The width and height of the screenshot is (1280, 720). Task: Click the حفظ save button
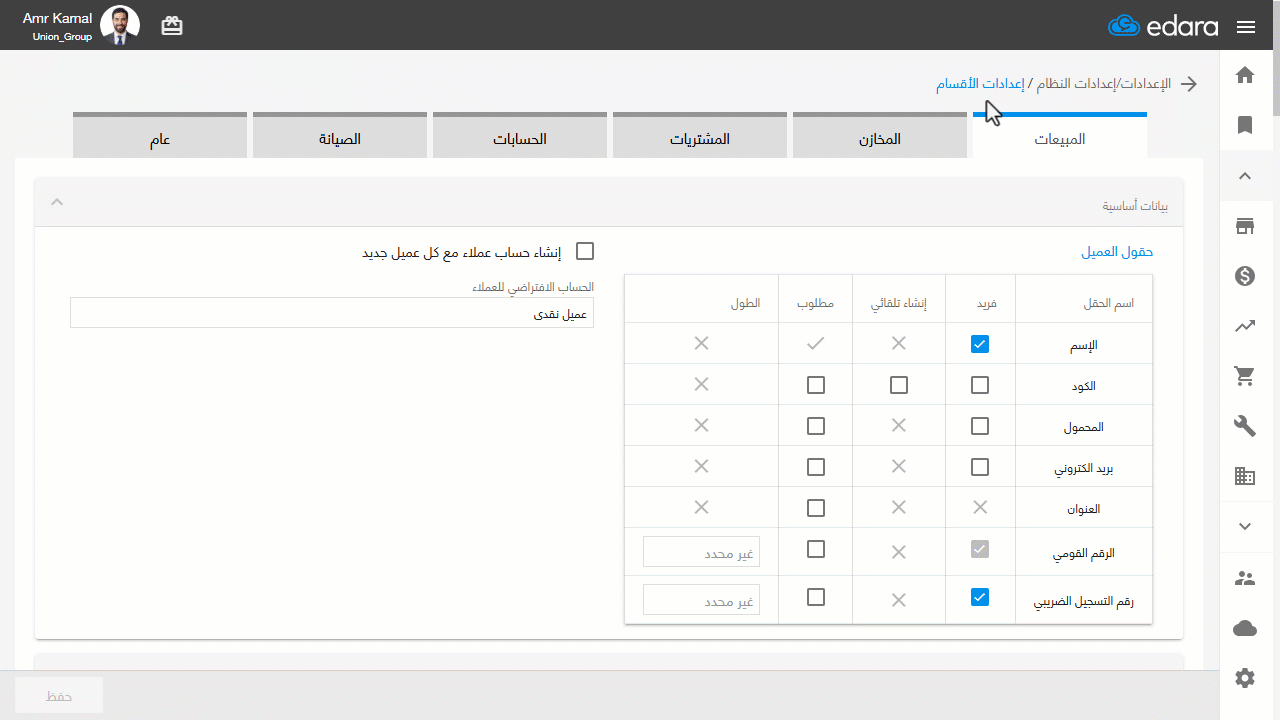(59, 695)
